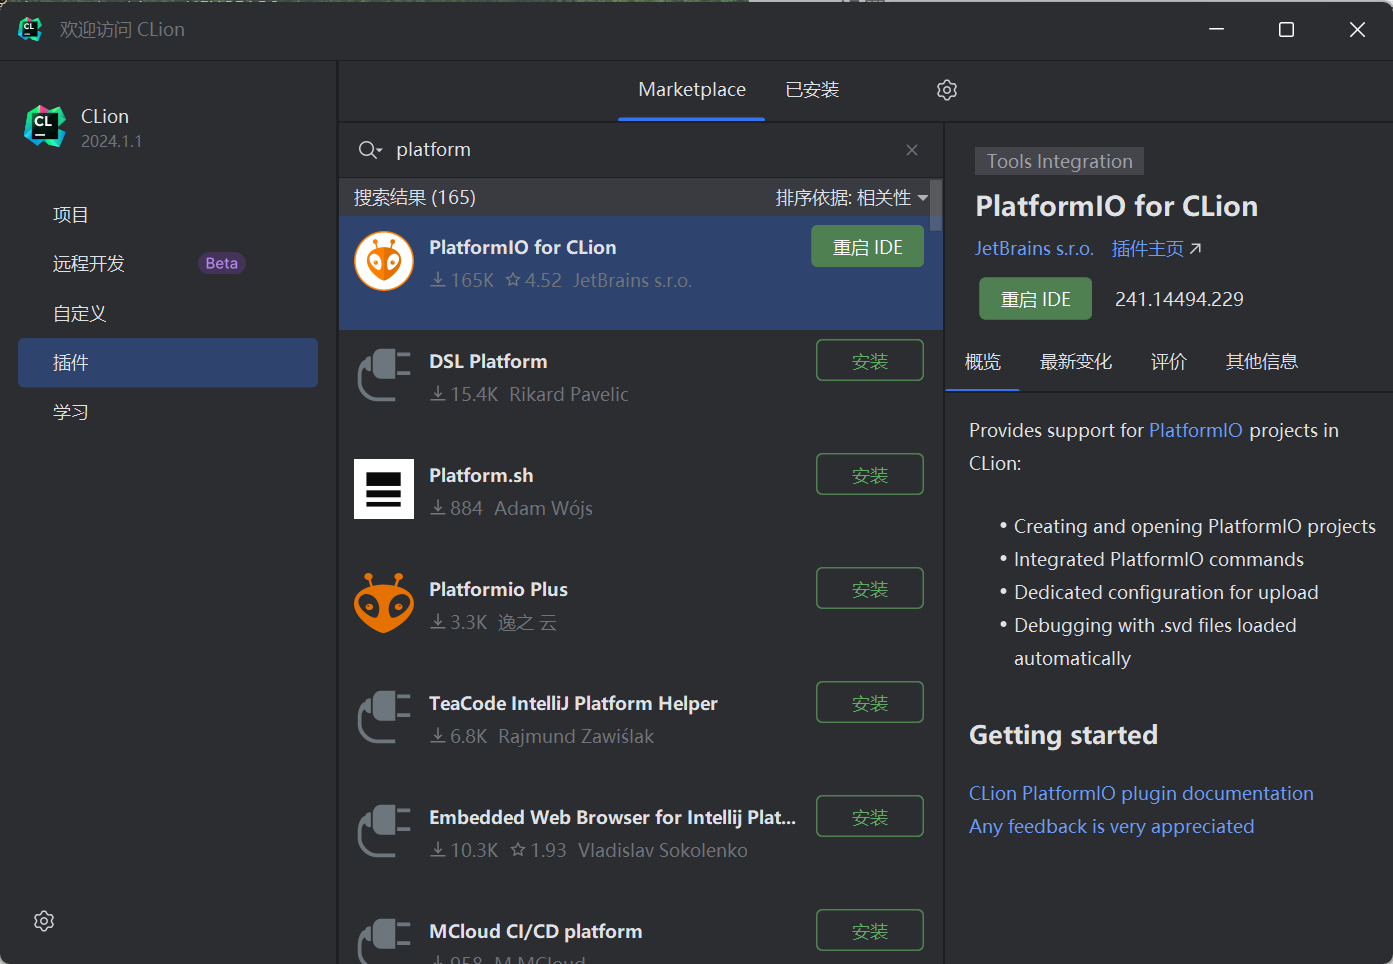Click 重启 IDE in the details panel
The height and width of the screenshot is (964, 1393).
point(1035,299)
